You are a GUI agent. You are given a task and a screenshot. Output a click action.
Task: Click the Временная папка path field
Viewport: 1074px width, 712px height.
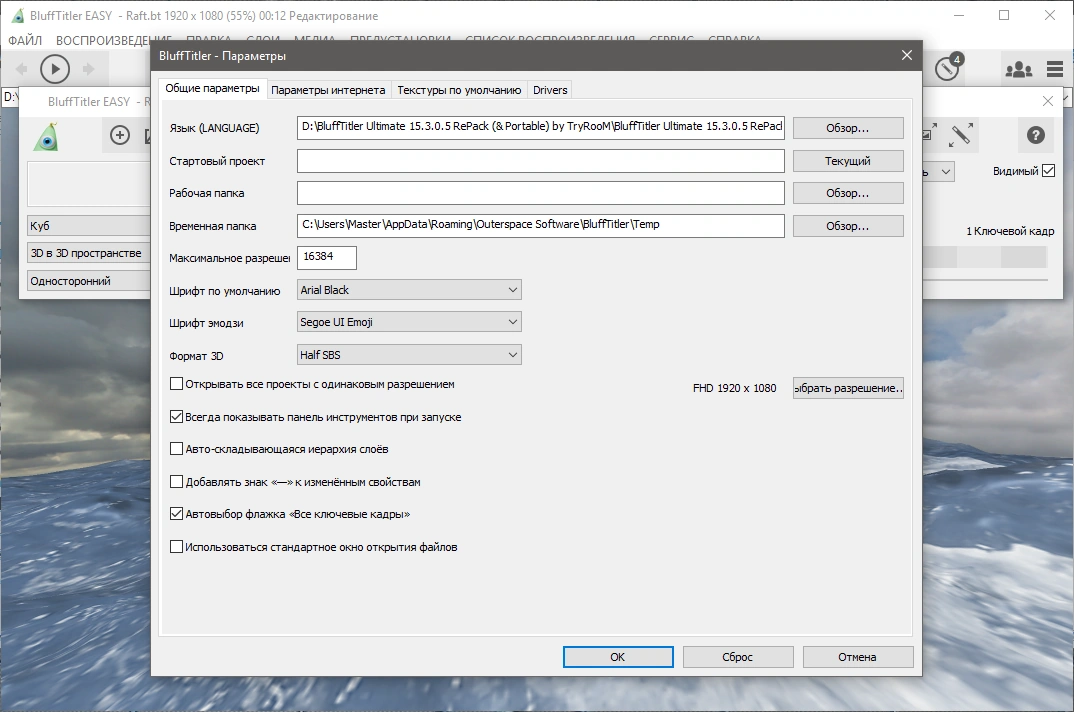540,225
